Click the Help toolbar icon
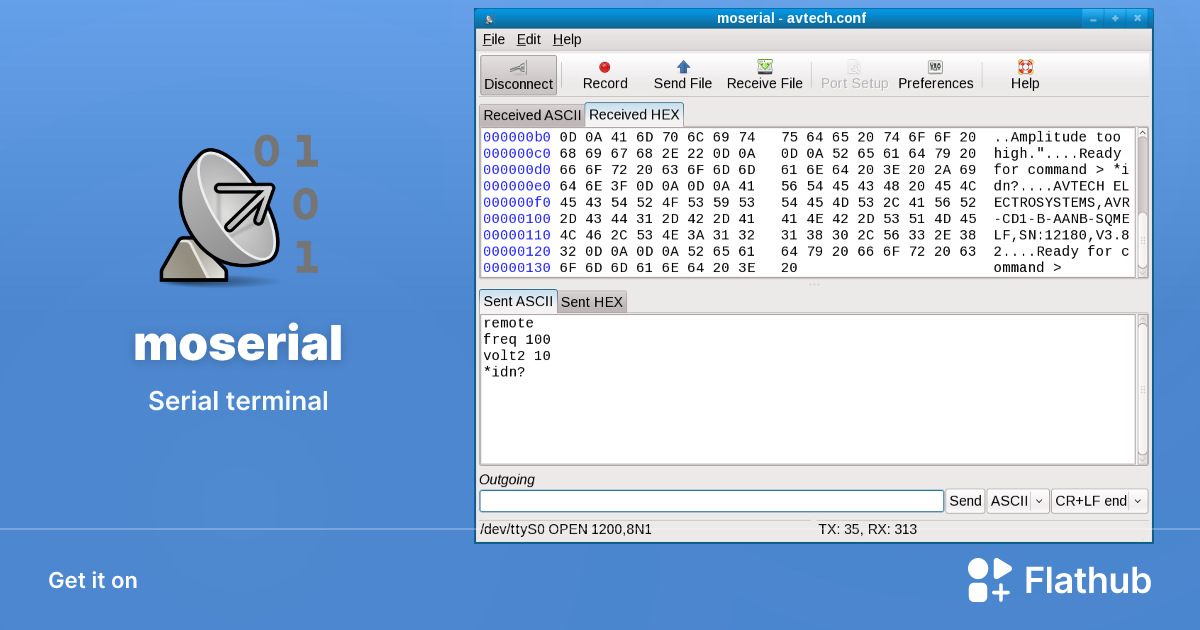Viewport: 1200px width, 630px height. (x=1025, y=74)
